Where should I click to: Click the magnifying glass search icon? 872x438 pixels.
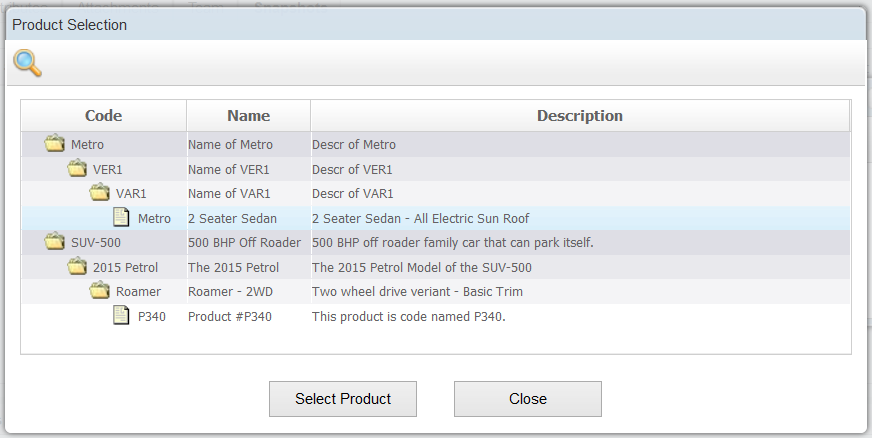point(27,64)
